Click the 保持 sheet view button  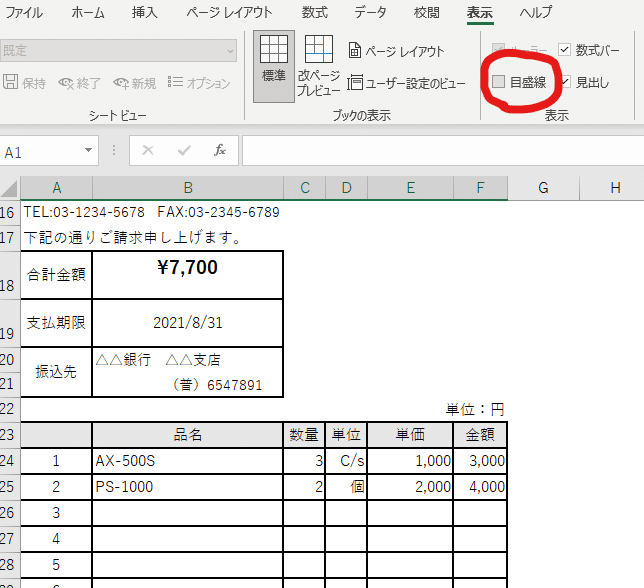pyautogui.click(x=25, y=83)
